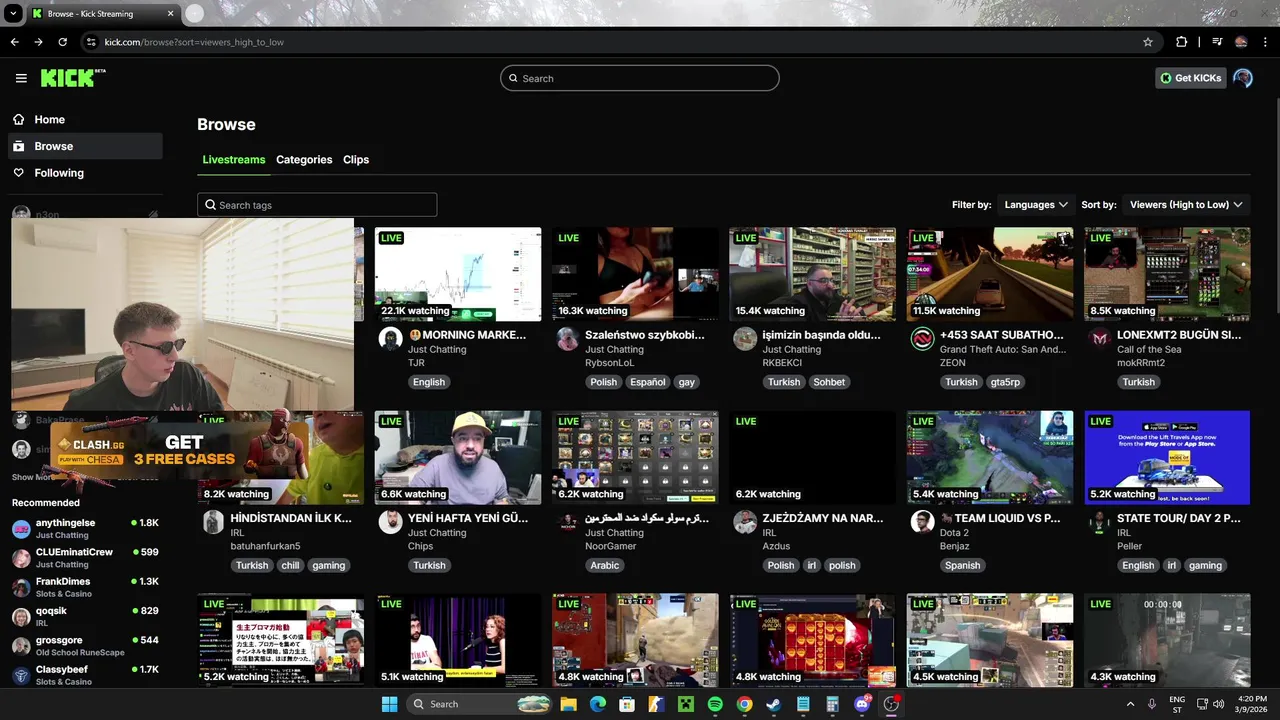Screen dimensions: 1280x720
Task: Open the ZJEŻDŻAMY NA NAR stream thumbnail
Action: pos(813,458)
